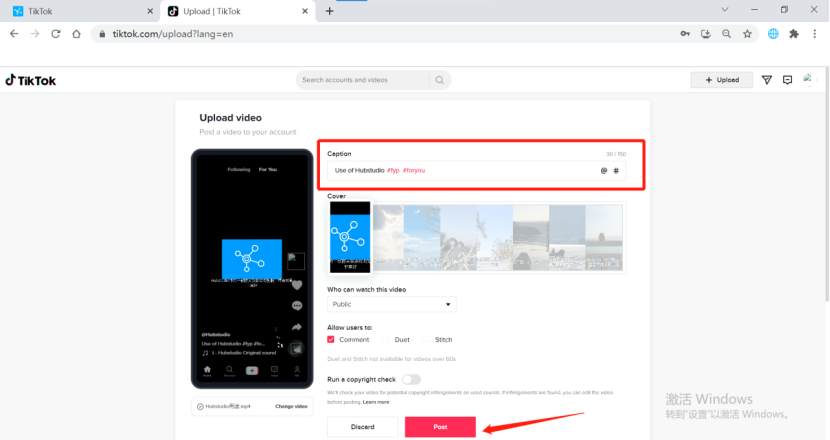Image resolution: width=830 pixels, height=440 pixels.
Task: Open the inbox notifications icon
Action: pyautogui.click(x=788, y=80)
